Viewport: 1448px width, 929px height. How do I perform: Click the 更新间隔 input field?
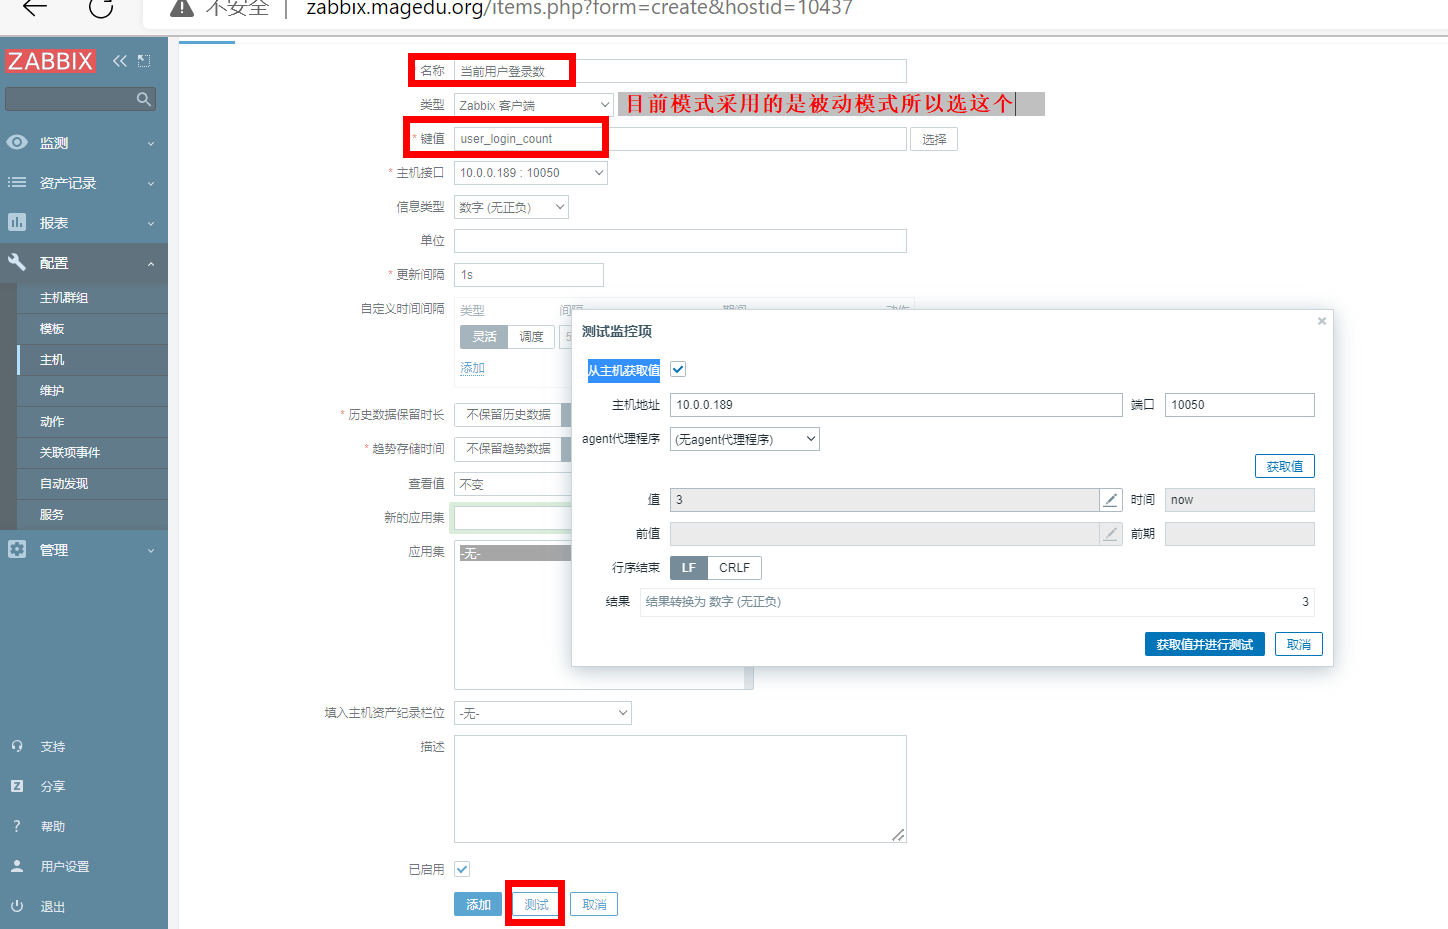click(529, 275)
